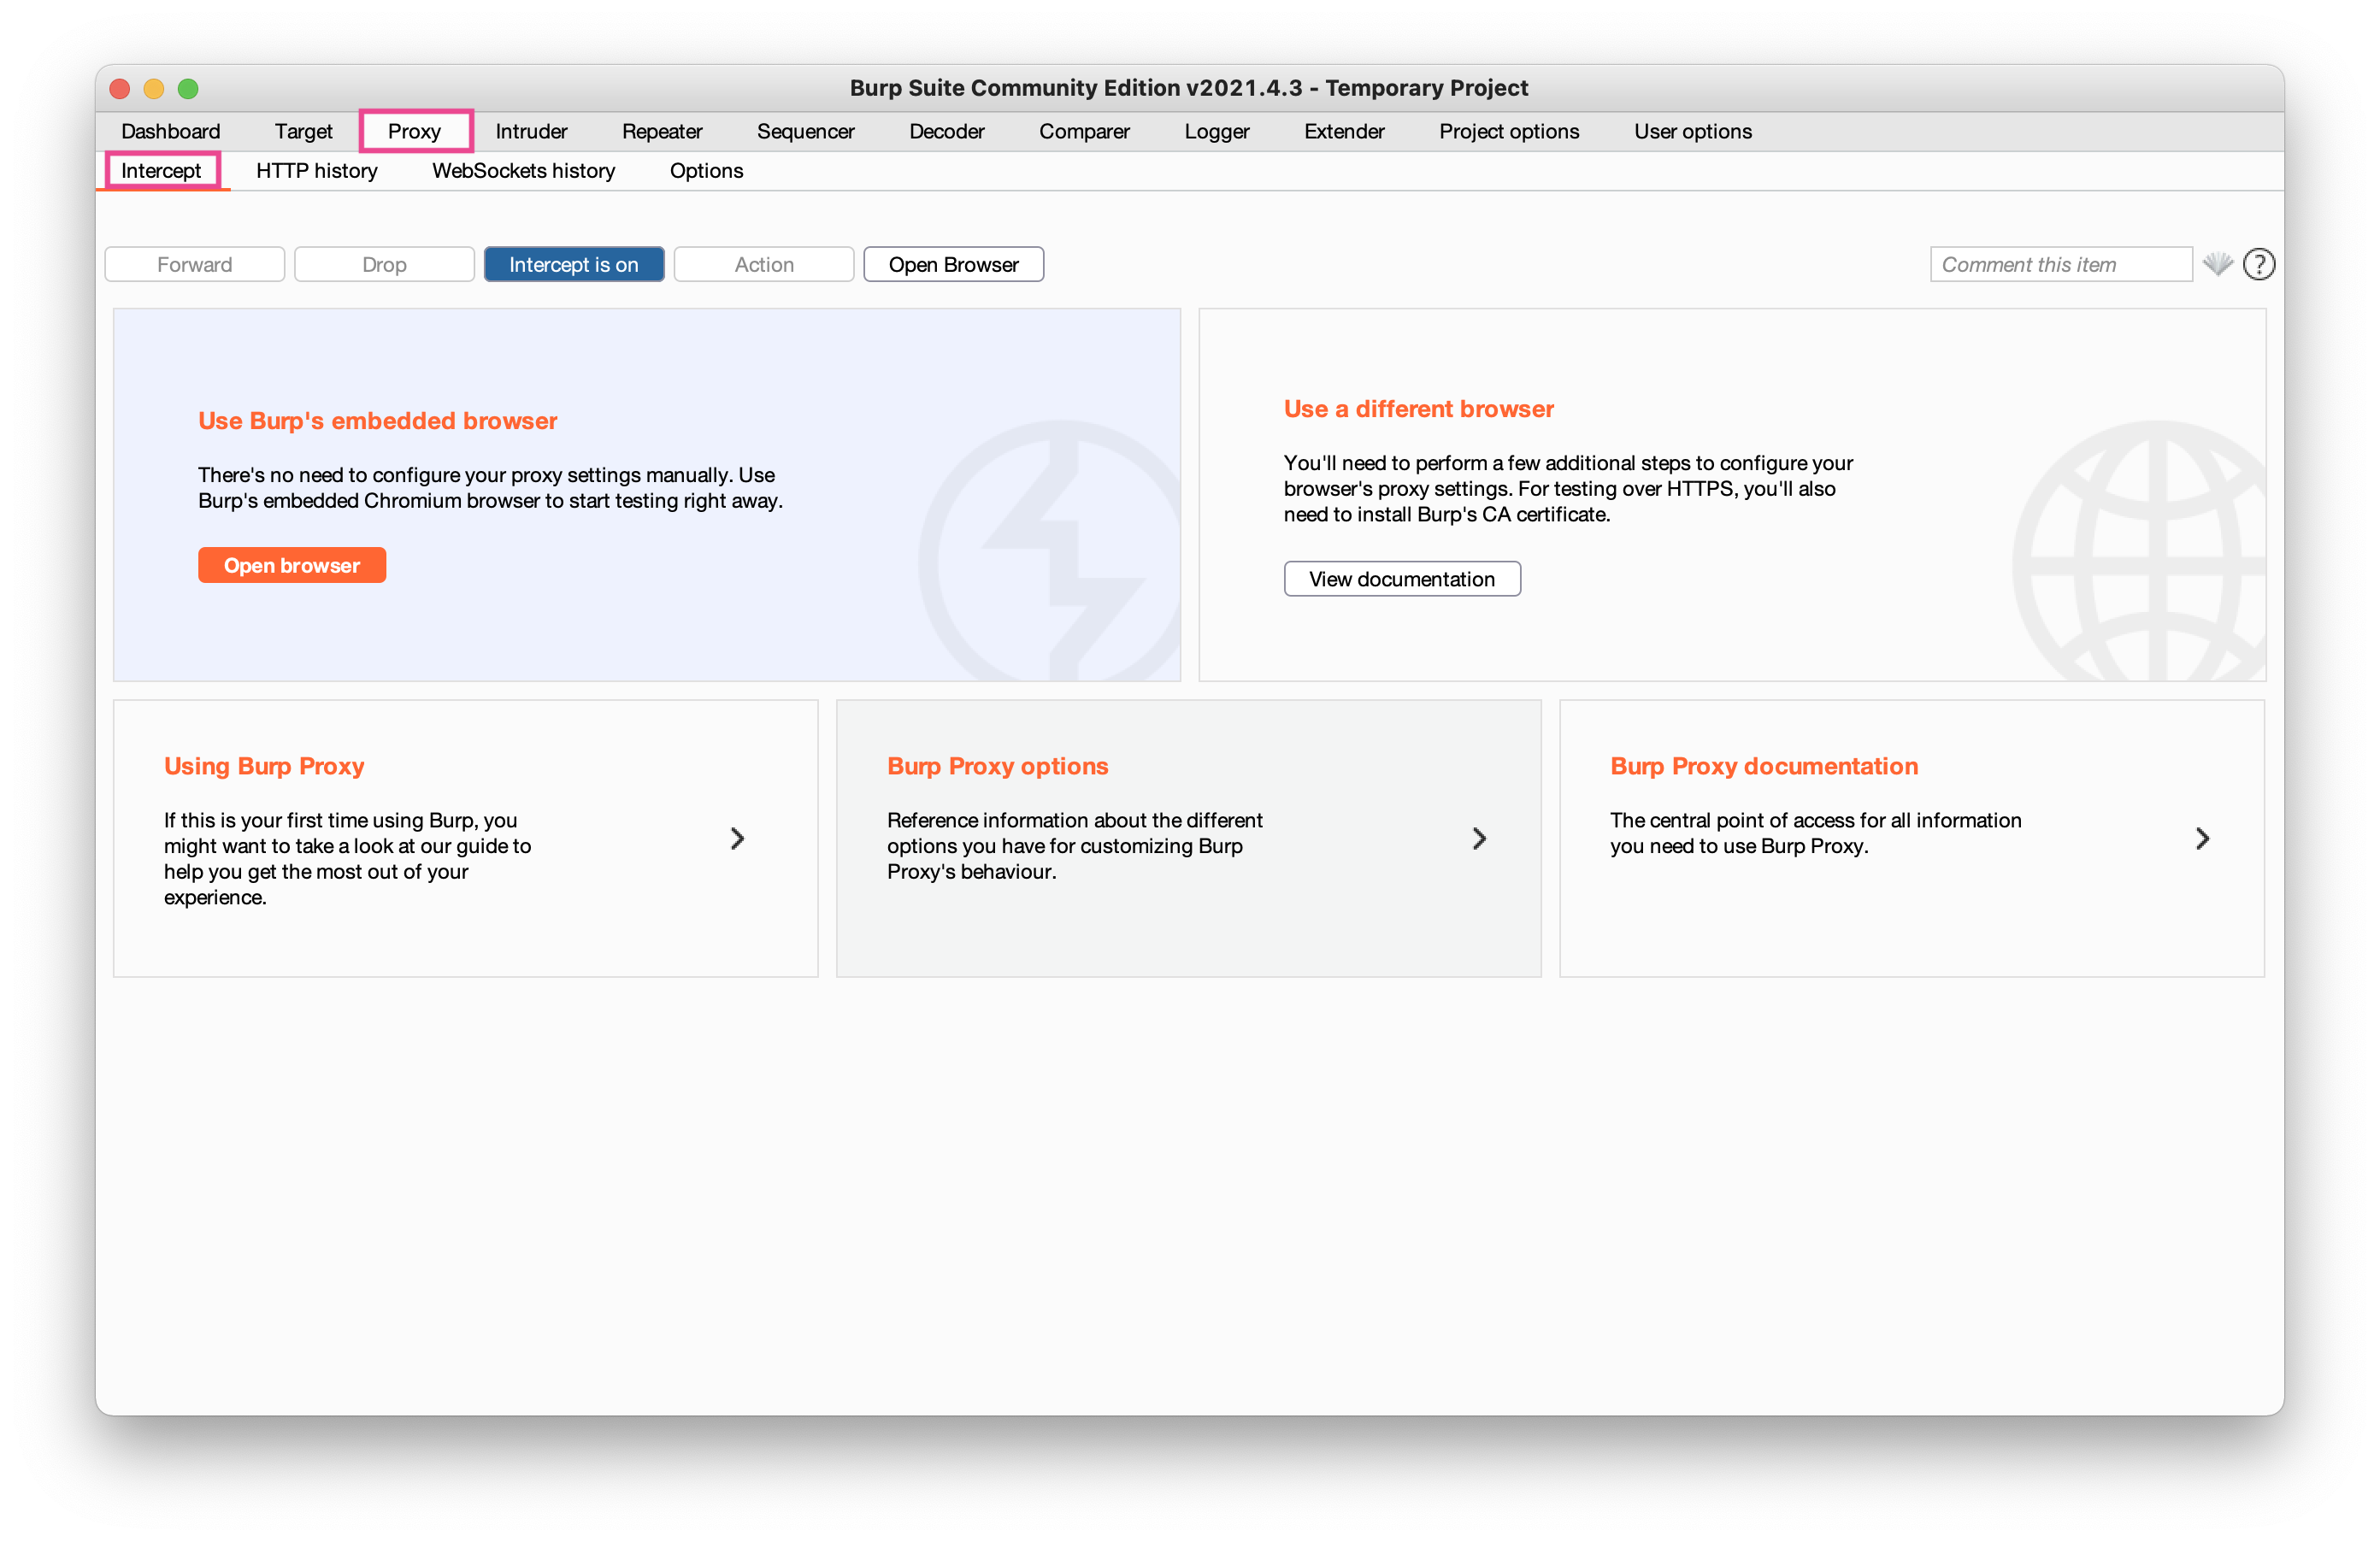
Task: Click the Use a different browser heading
Action: pyautogui.click(x=1418, y=409)
